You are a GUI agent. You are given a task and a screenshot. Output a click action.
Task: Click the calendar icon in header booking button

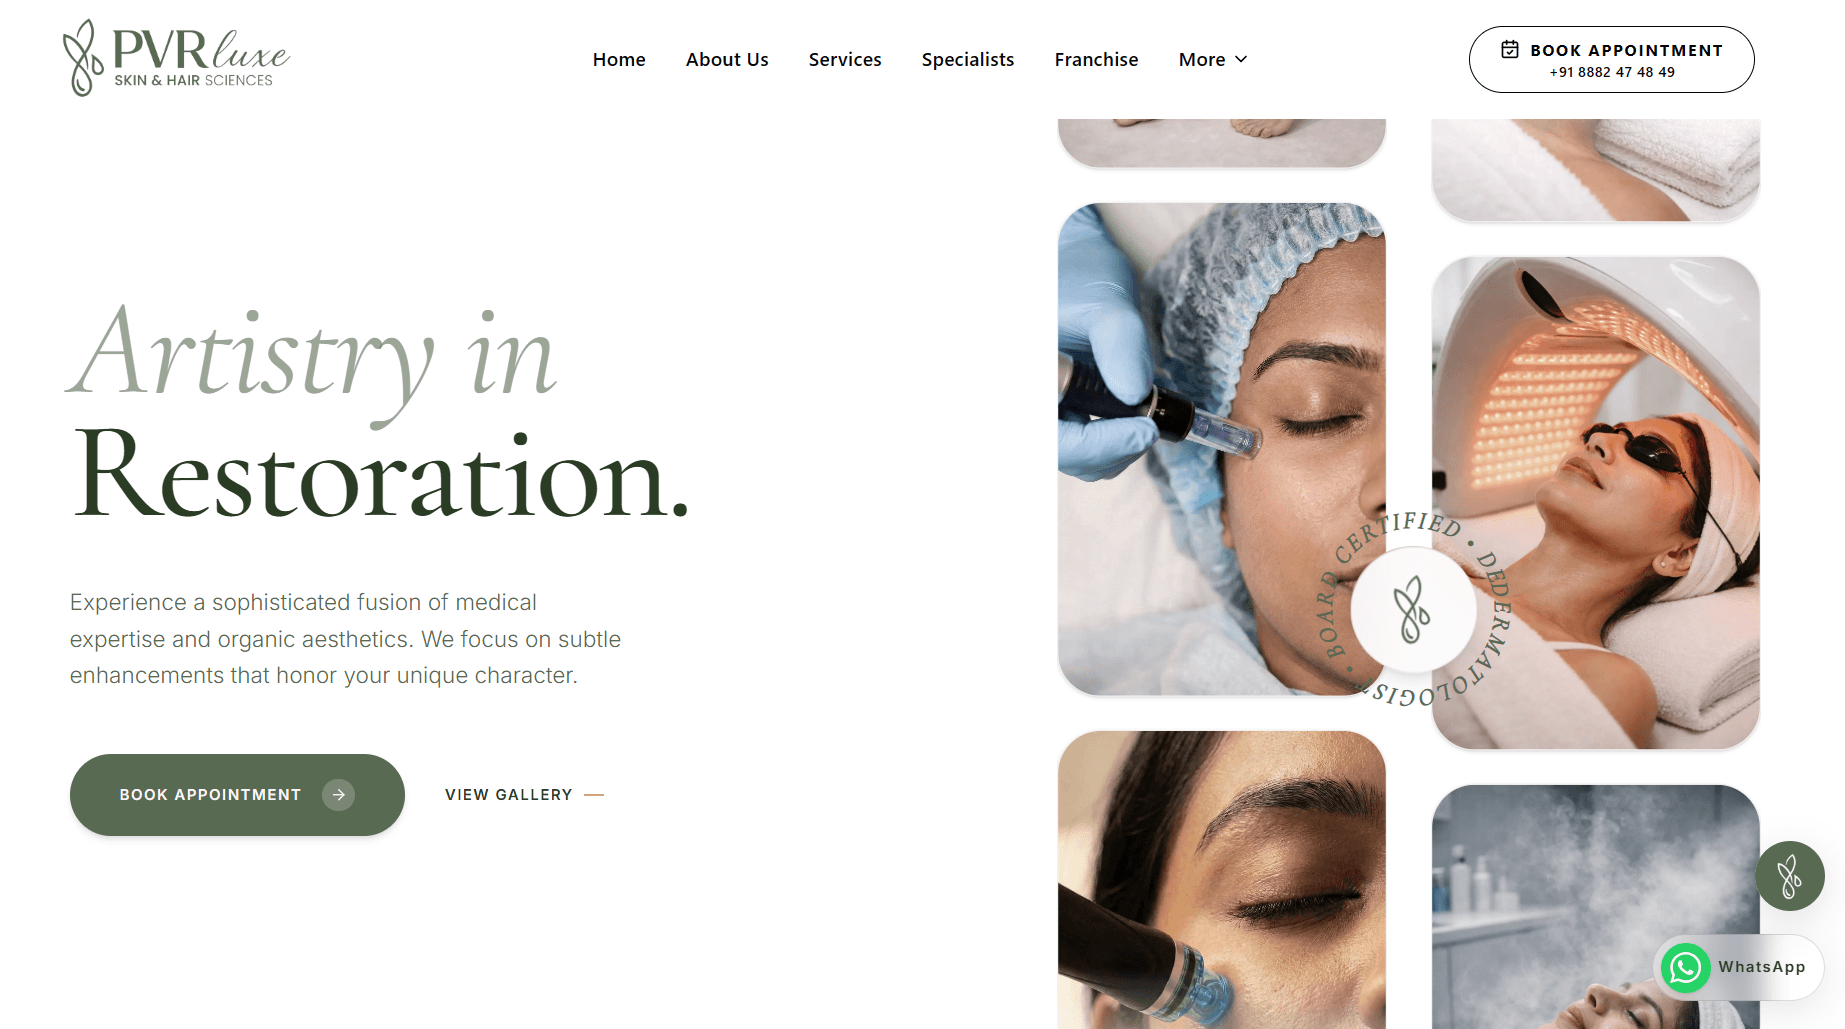coord(1510,49)
